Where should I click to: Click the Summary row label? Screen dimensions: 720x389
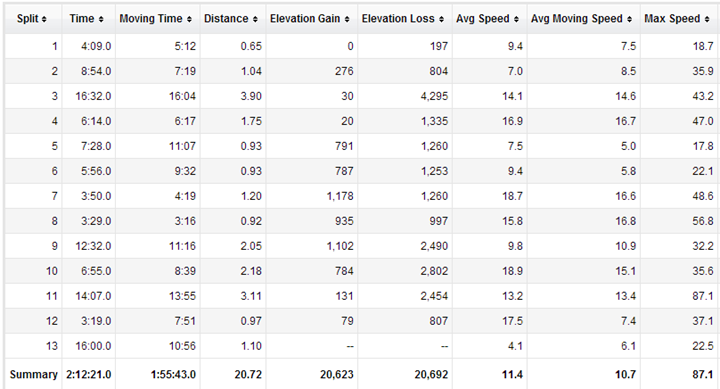pyautogui.click(x=34, y=374)
